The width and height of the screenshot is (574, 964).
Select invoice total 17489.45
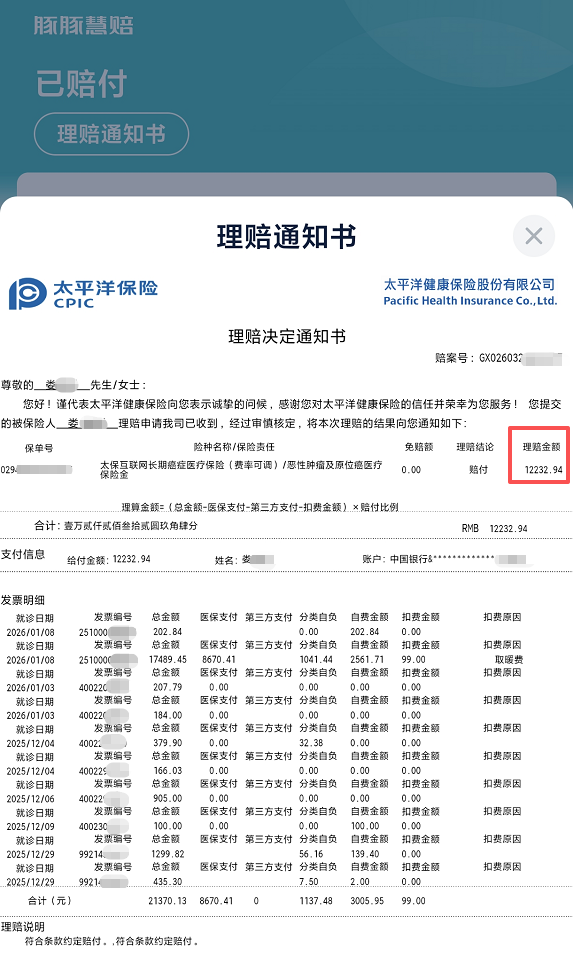(168, 659)
